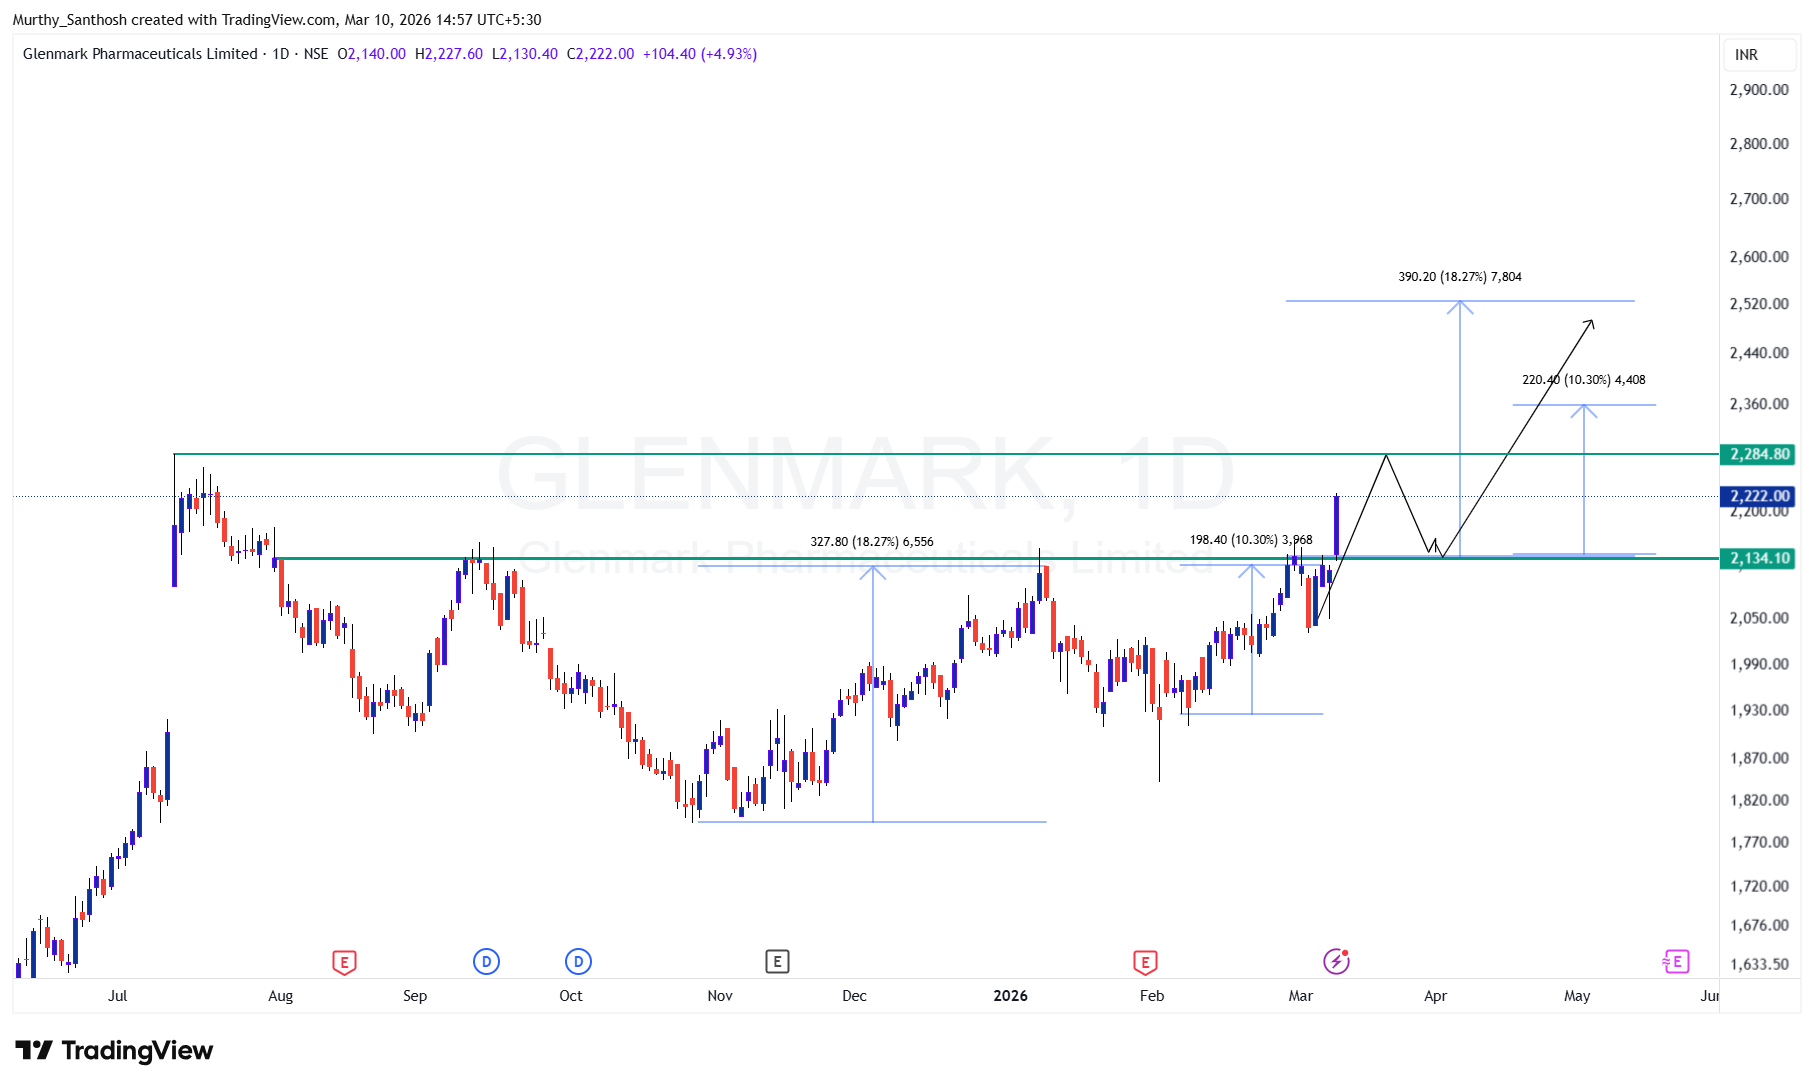Click the 2,050.00 price axis label
The width and height of the screenshot is (1814, 1088).
click(x=1759, y=618)
